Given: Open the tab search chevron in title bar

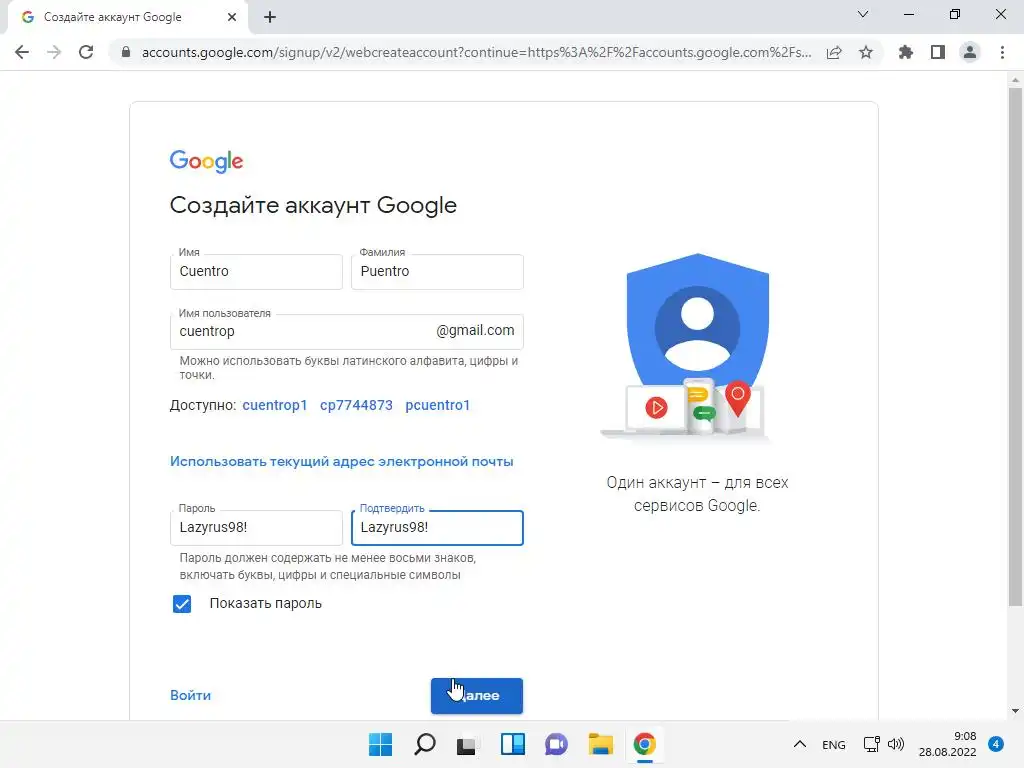Looking at the screenshot, I should [x=863, y=14].
